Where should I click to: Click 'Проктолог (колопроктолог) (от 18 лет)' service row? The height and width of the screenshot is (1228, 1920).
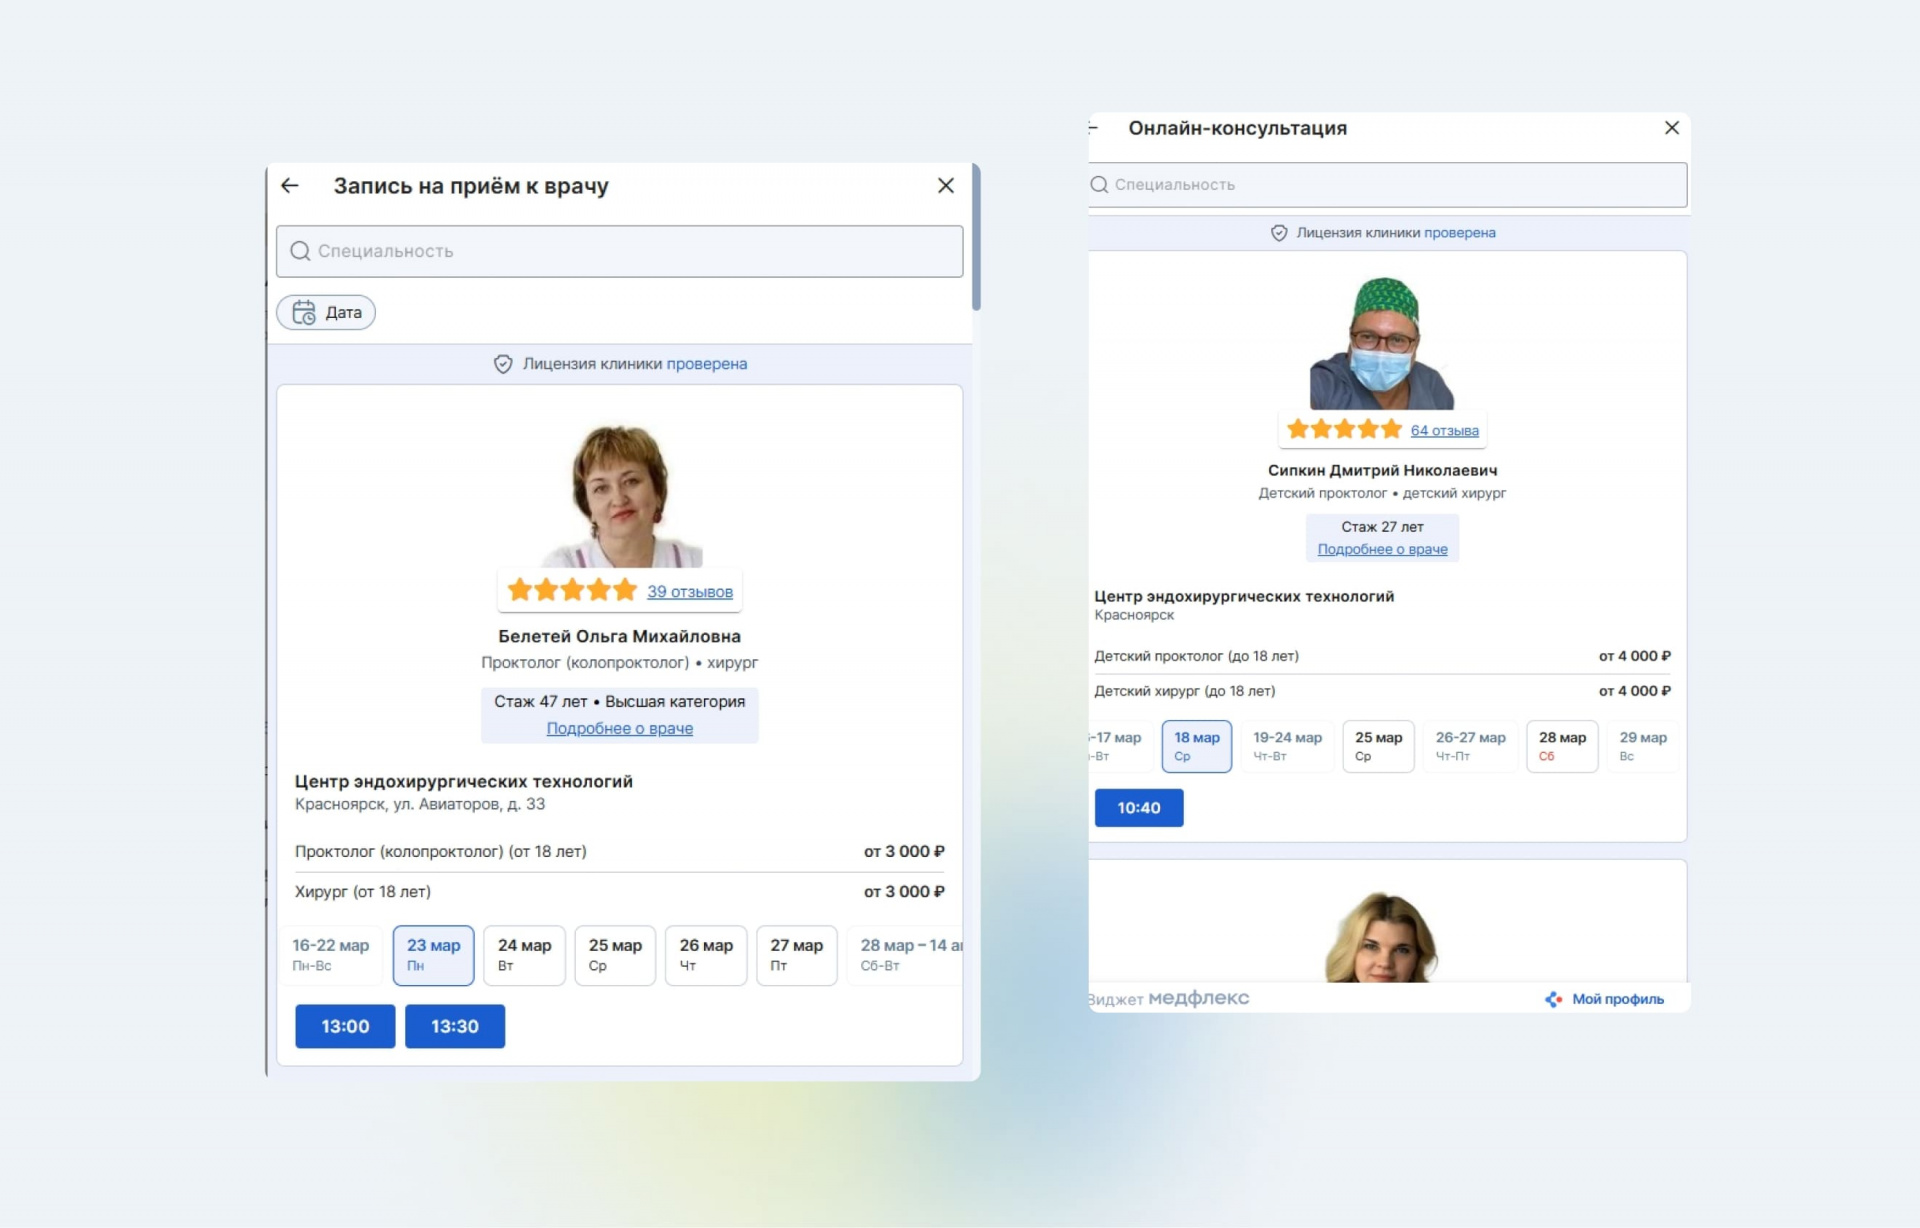tap(620, 852)
